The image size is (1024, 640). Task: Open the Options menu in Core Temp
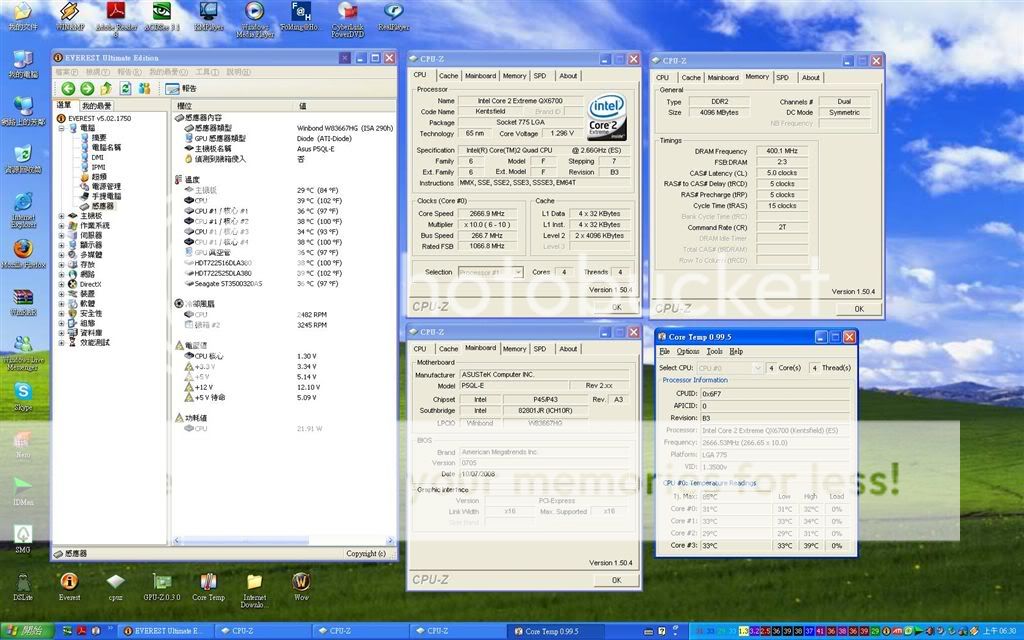pyautogui.click(x=688, y=352)
